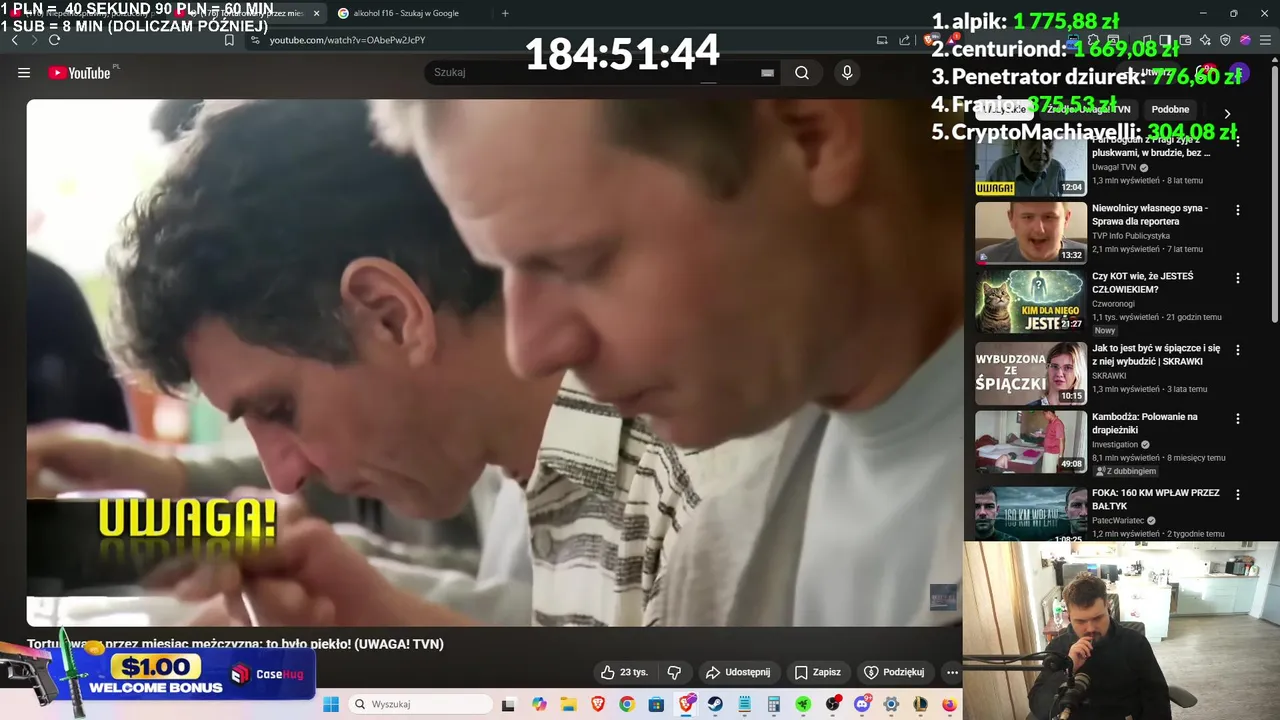Image resolution: width=1280 pixels, height=720 pixels.
Task: Click the YouTube search magnifier button
Action: [x=802, y=72]
